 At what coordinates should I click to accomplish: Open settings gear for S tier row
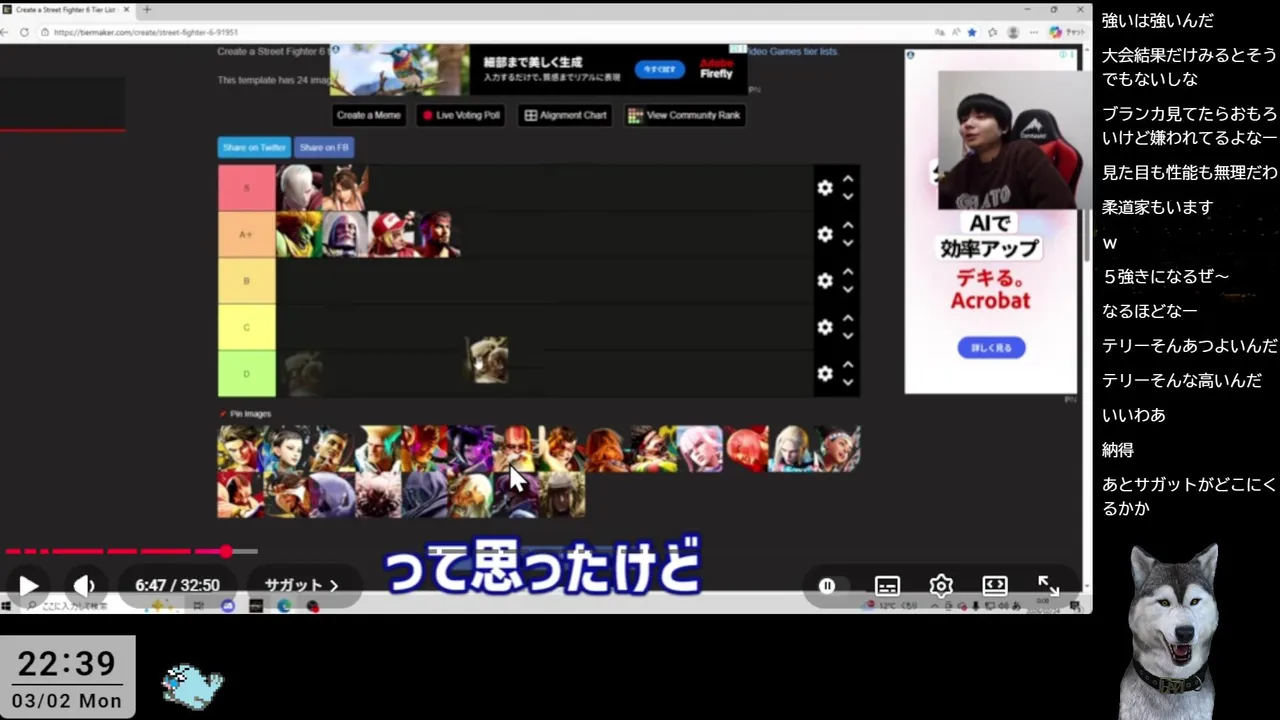click(825, 188)
